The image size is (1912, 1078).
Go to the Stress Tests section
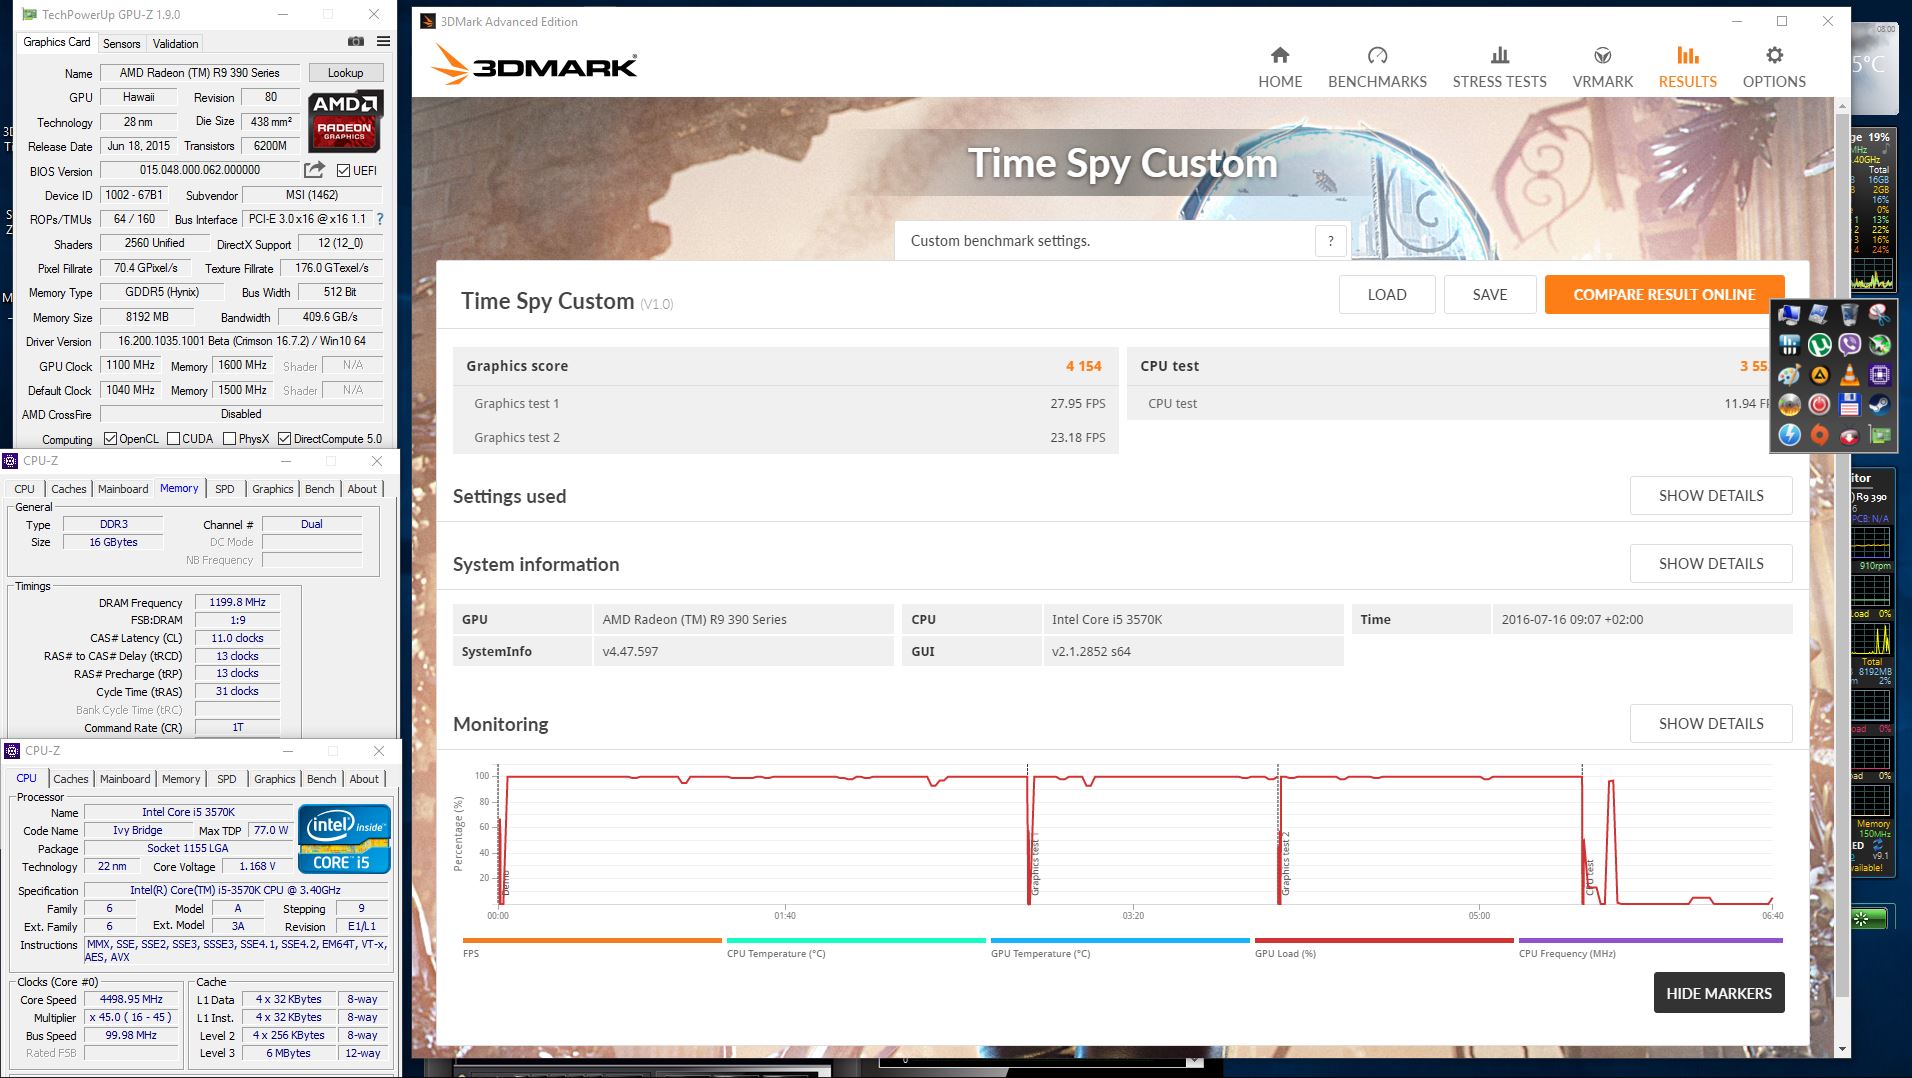click(1499, 68)
